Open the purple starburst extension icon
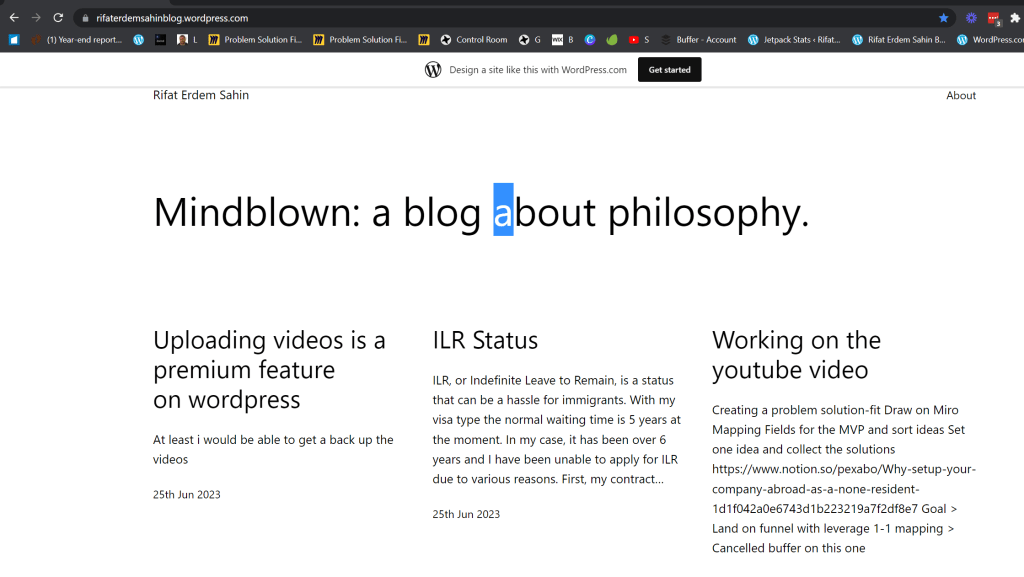Screen dimensions: 1024x577 pyautogui.click(x=971, y=18)
